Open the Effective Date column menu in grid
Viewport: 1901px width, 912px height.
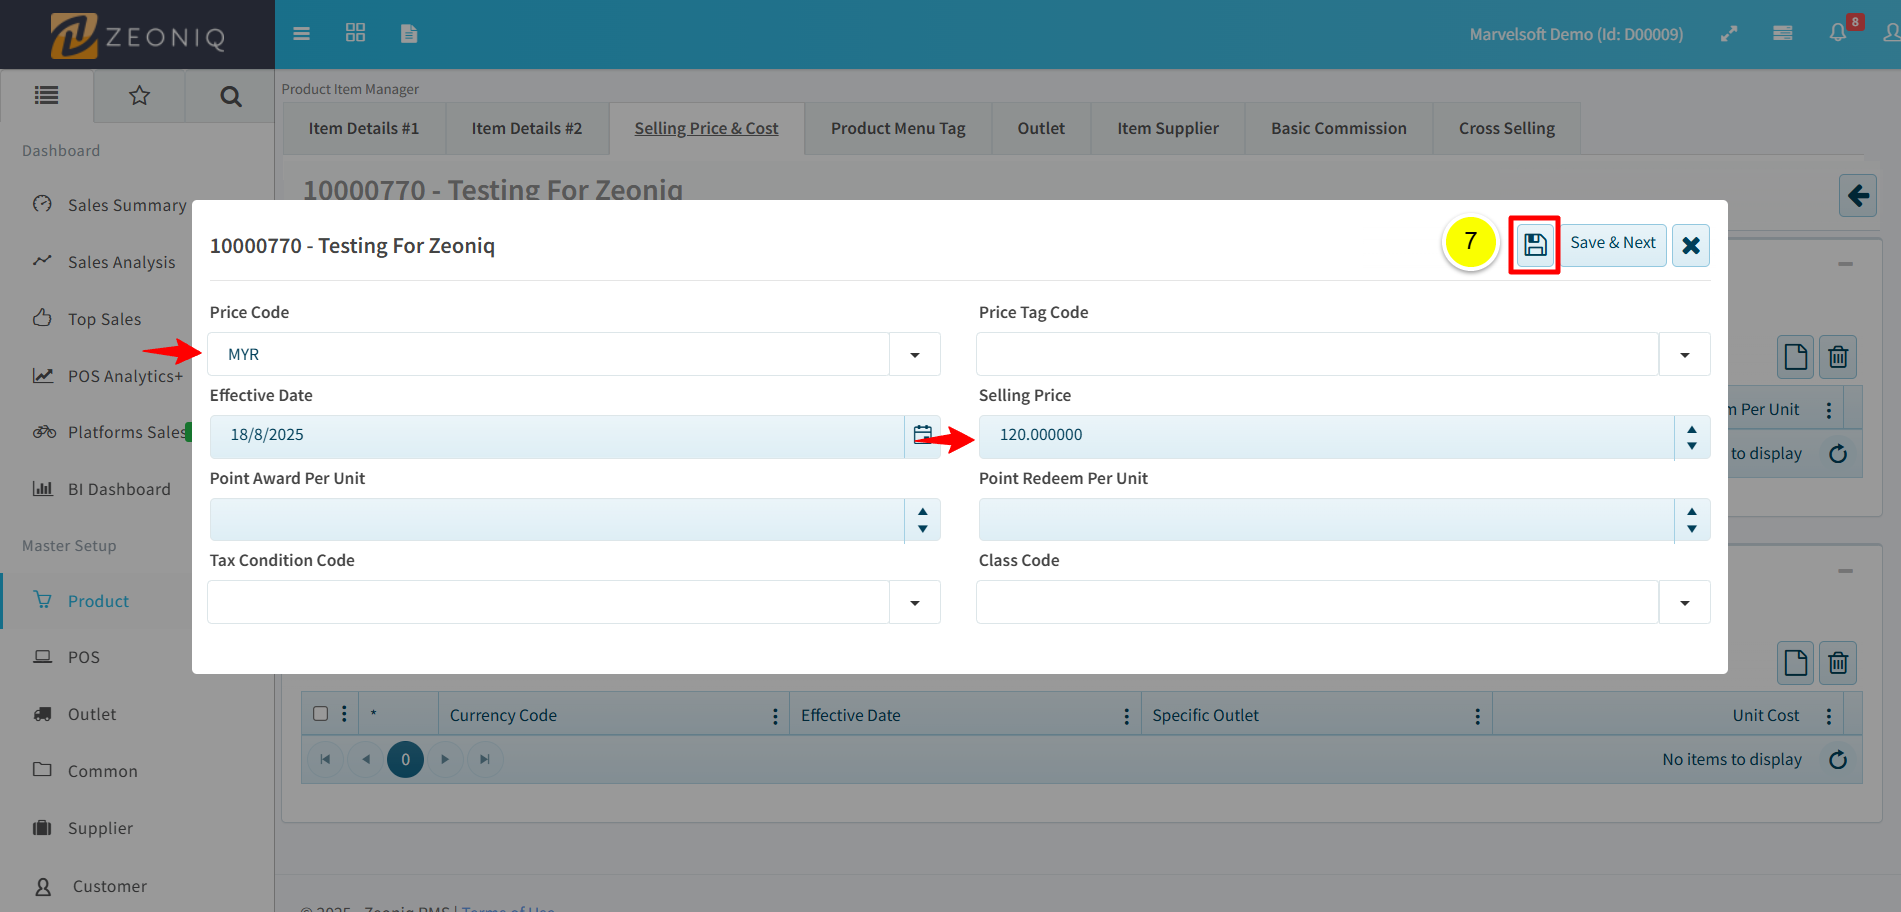click(1127, 716)
